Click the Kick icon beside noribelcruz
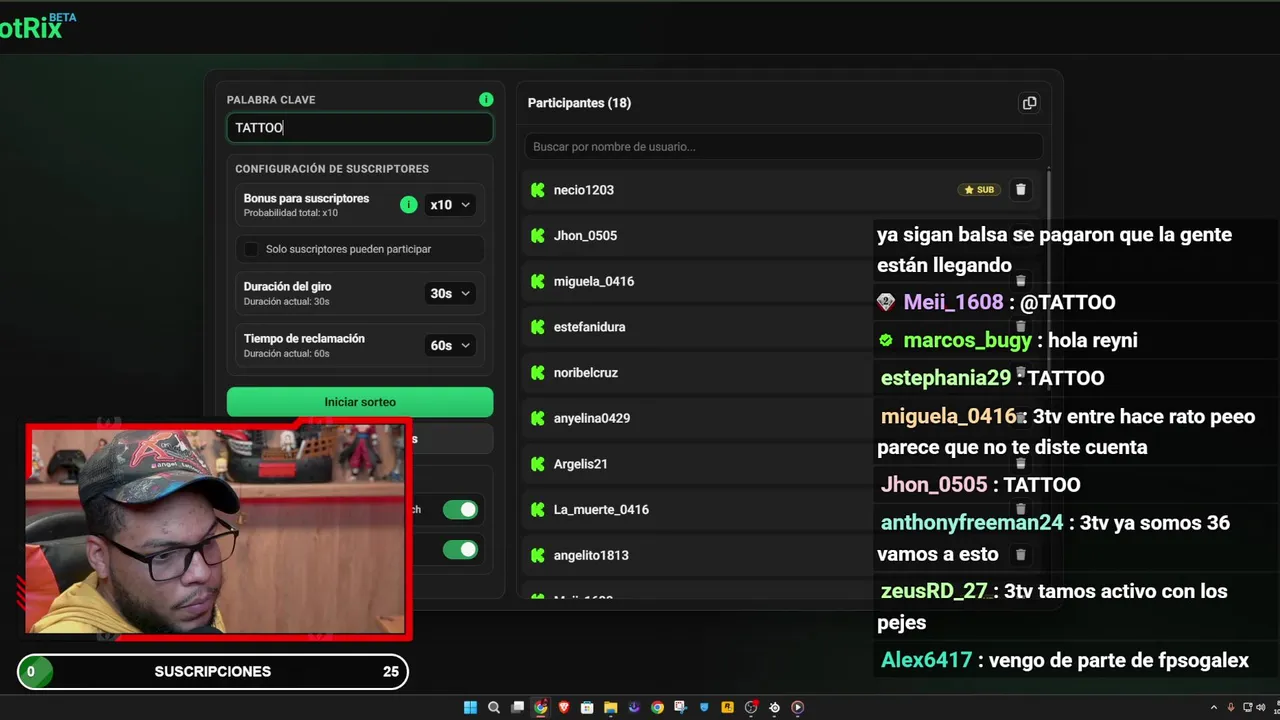 coord(538,373)
